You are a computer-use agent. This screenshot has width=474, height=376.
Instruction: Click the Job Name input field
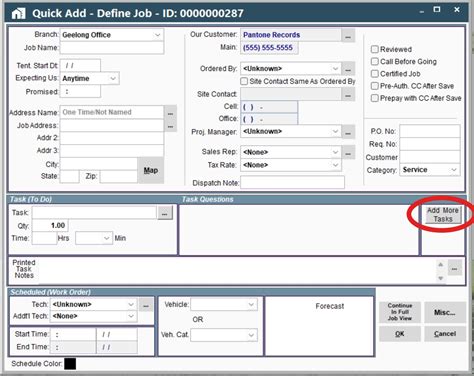coord(112,48)
